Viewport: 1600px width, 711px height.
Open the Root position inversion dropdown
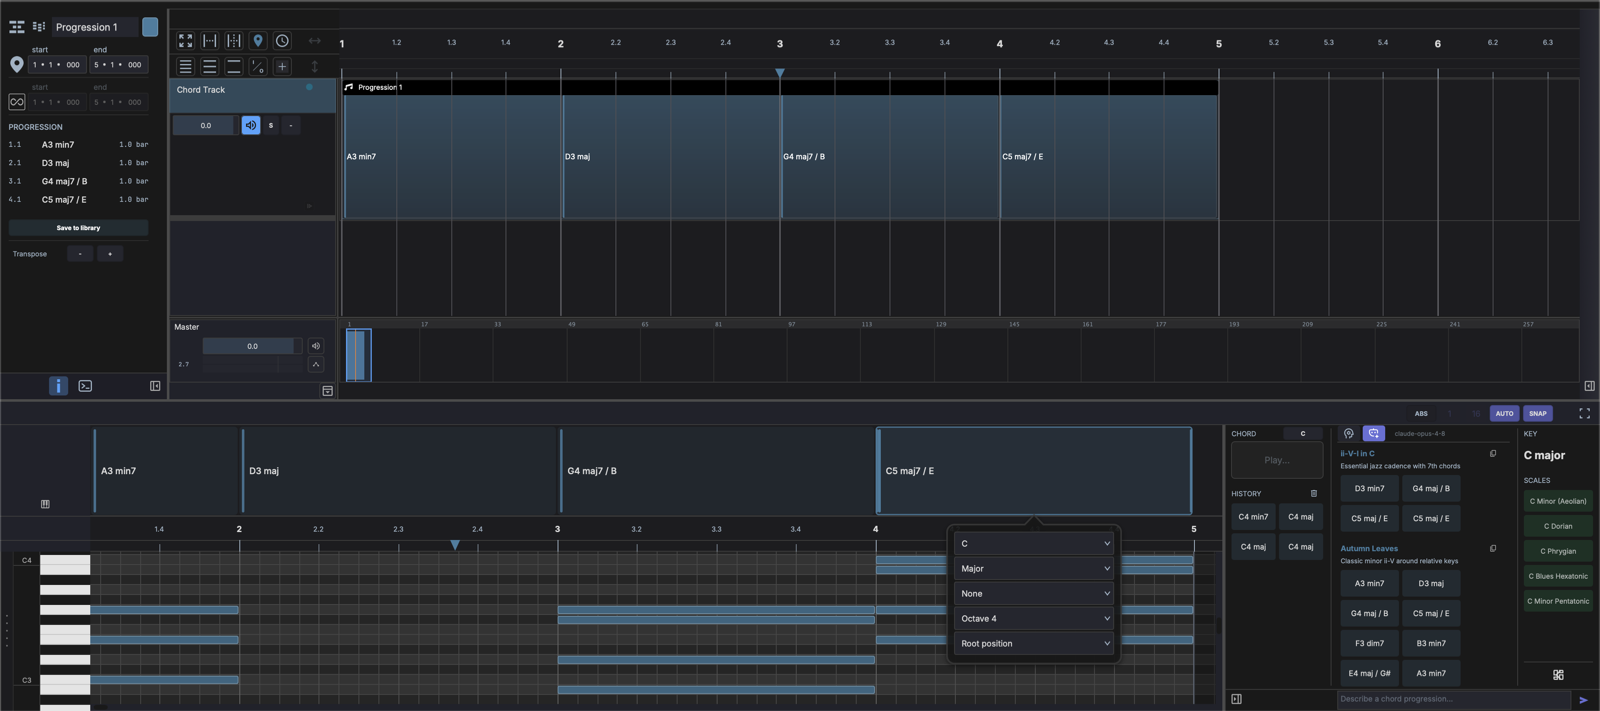click(x=1034, y=644)
